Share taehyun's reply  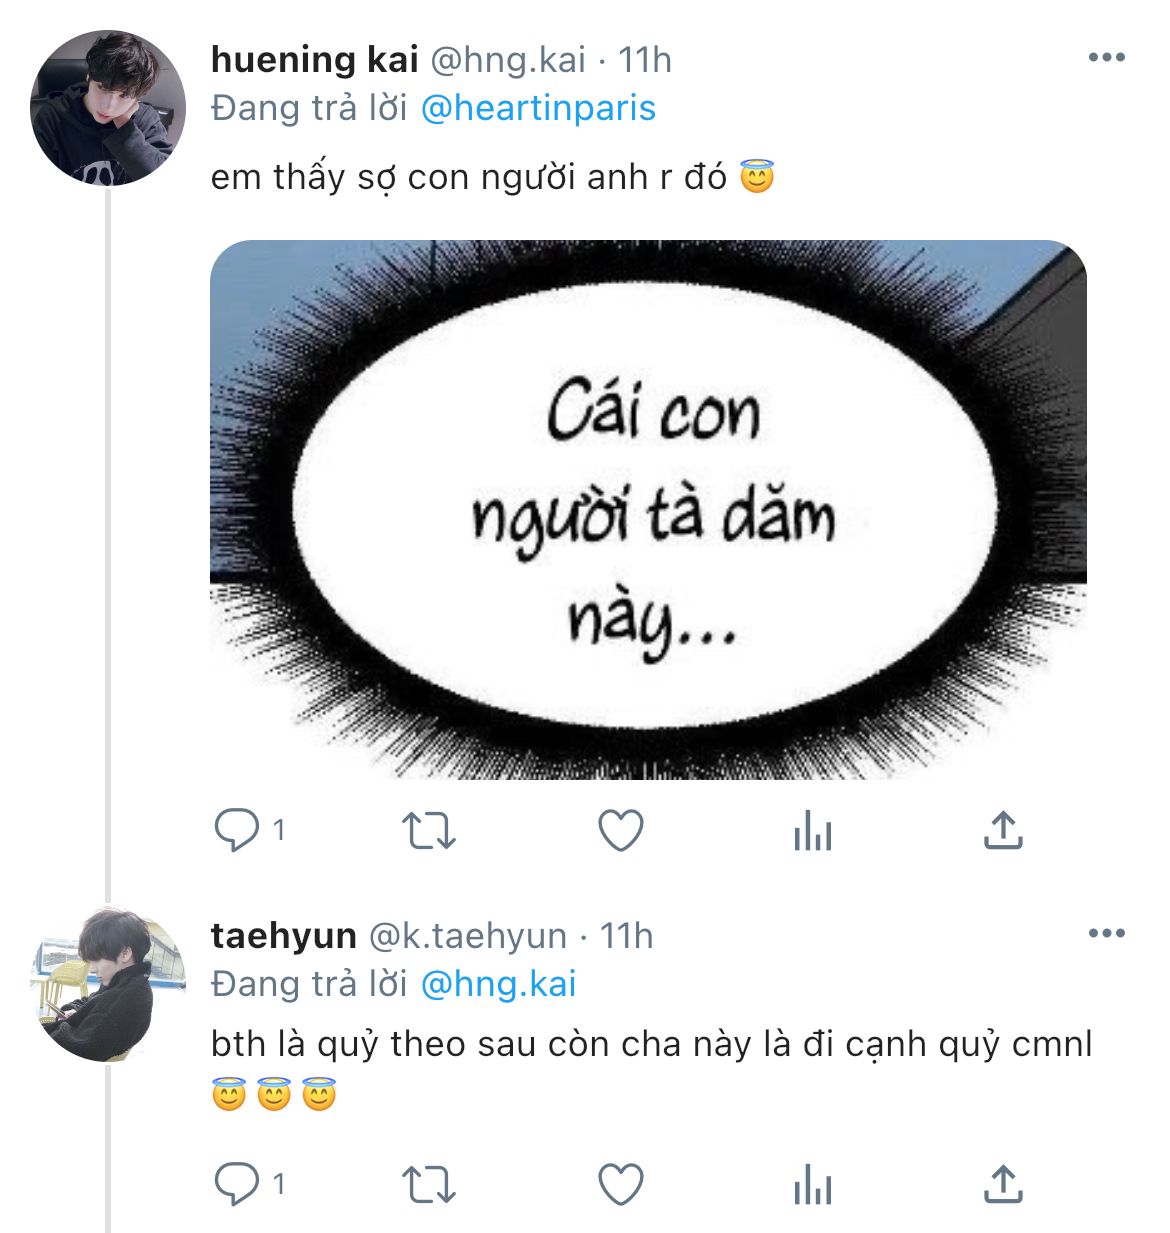pos(1003,1185)
